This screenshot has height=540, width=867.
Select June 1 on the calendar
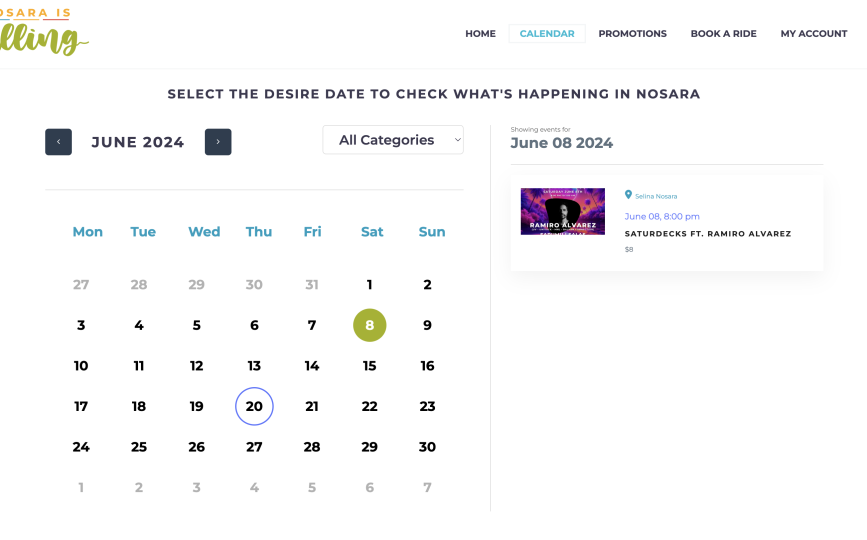[370, 285]
